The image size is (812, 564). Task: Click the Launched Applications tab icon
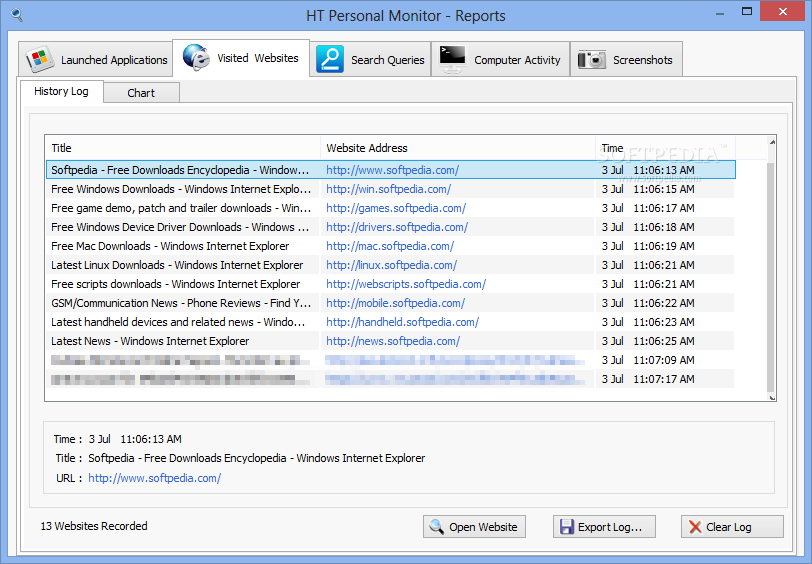tap(40, 60)
